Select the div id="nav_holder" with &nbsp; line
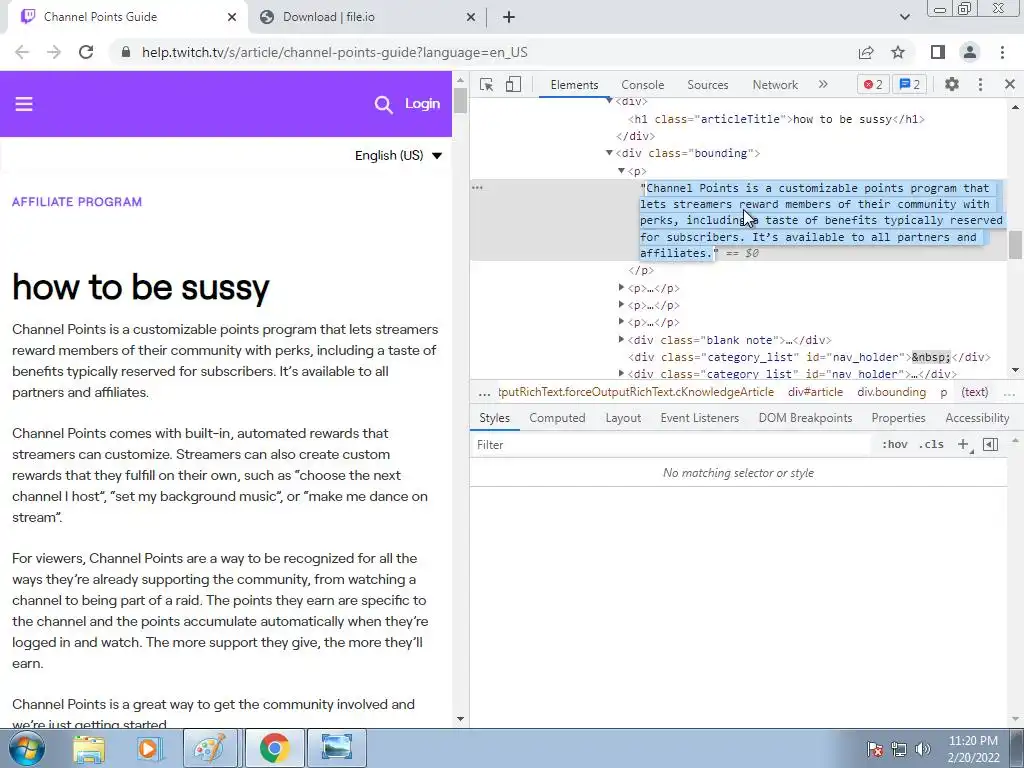 click(x=809, y=357)
